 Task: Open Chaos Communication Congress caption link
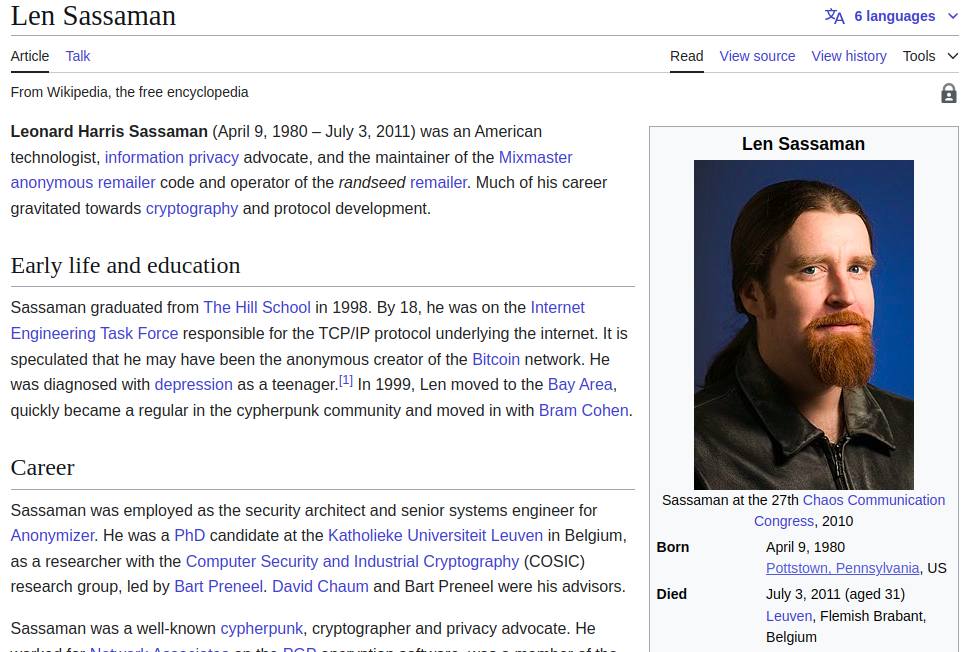[874, 500]
